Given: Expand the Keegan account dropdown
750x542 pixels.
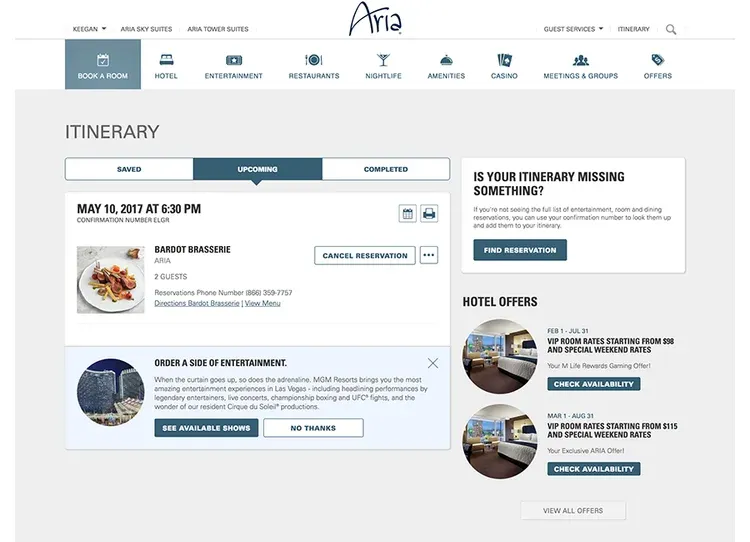Looking at the screenshot, I should click(89, 29).
